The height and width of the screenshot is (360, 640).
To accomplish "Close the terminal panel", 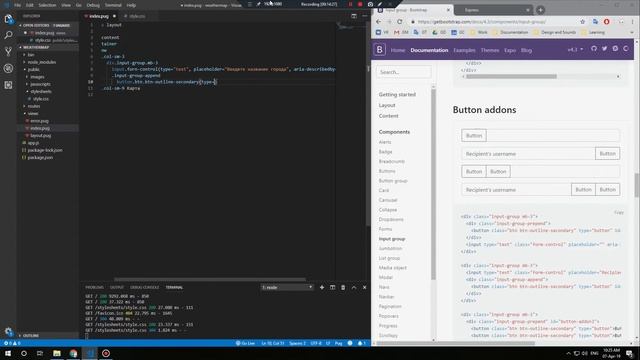I will pyautogui.click(x=364, y=287).
